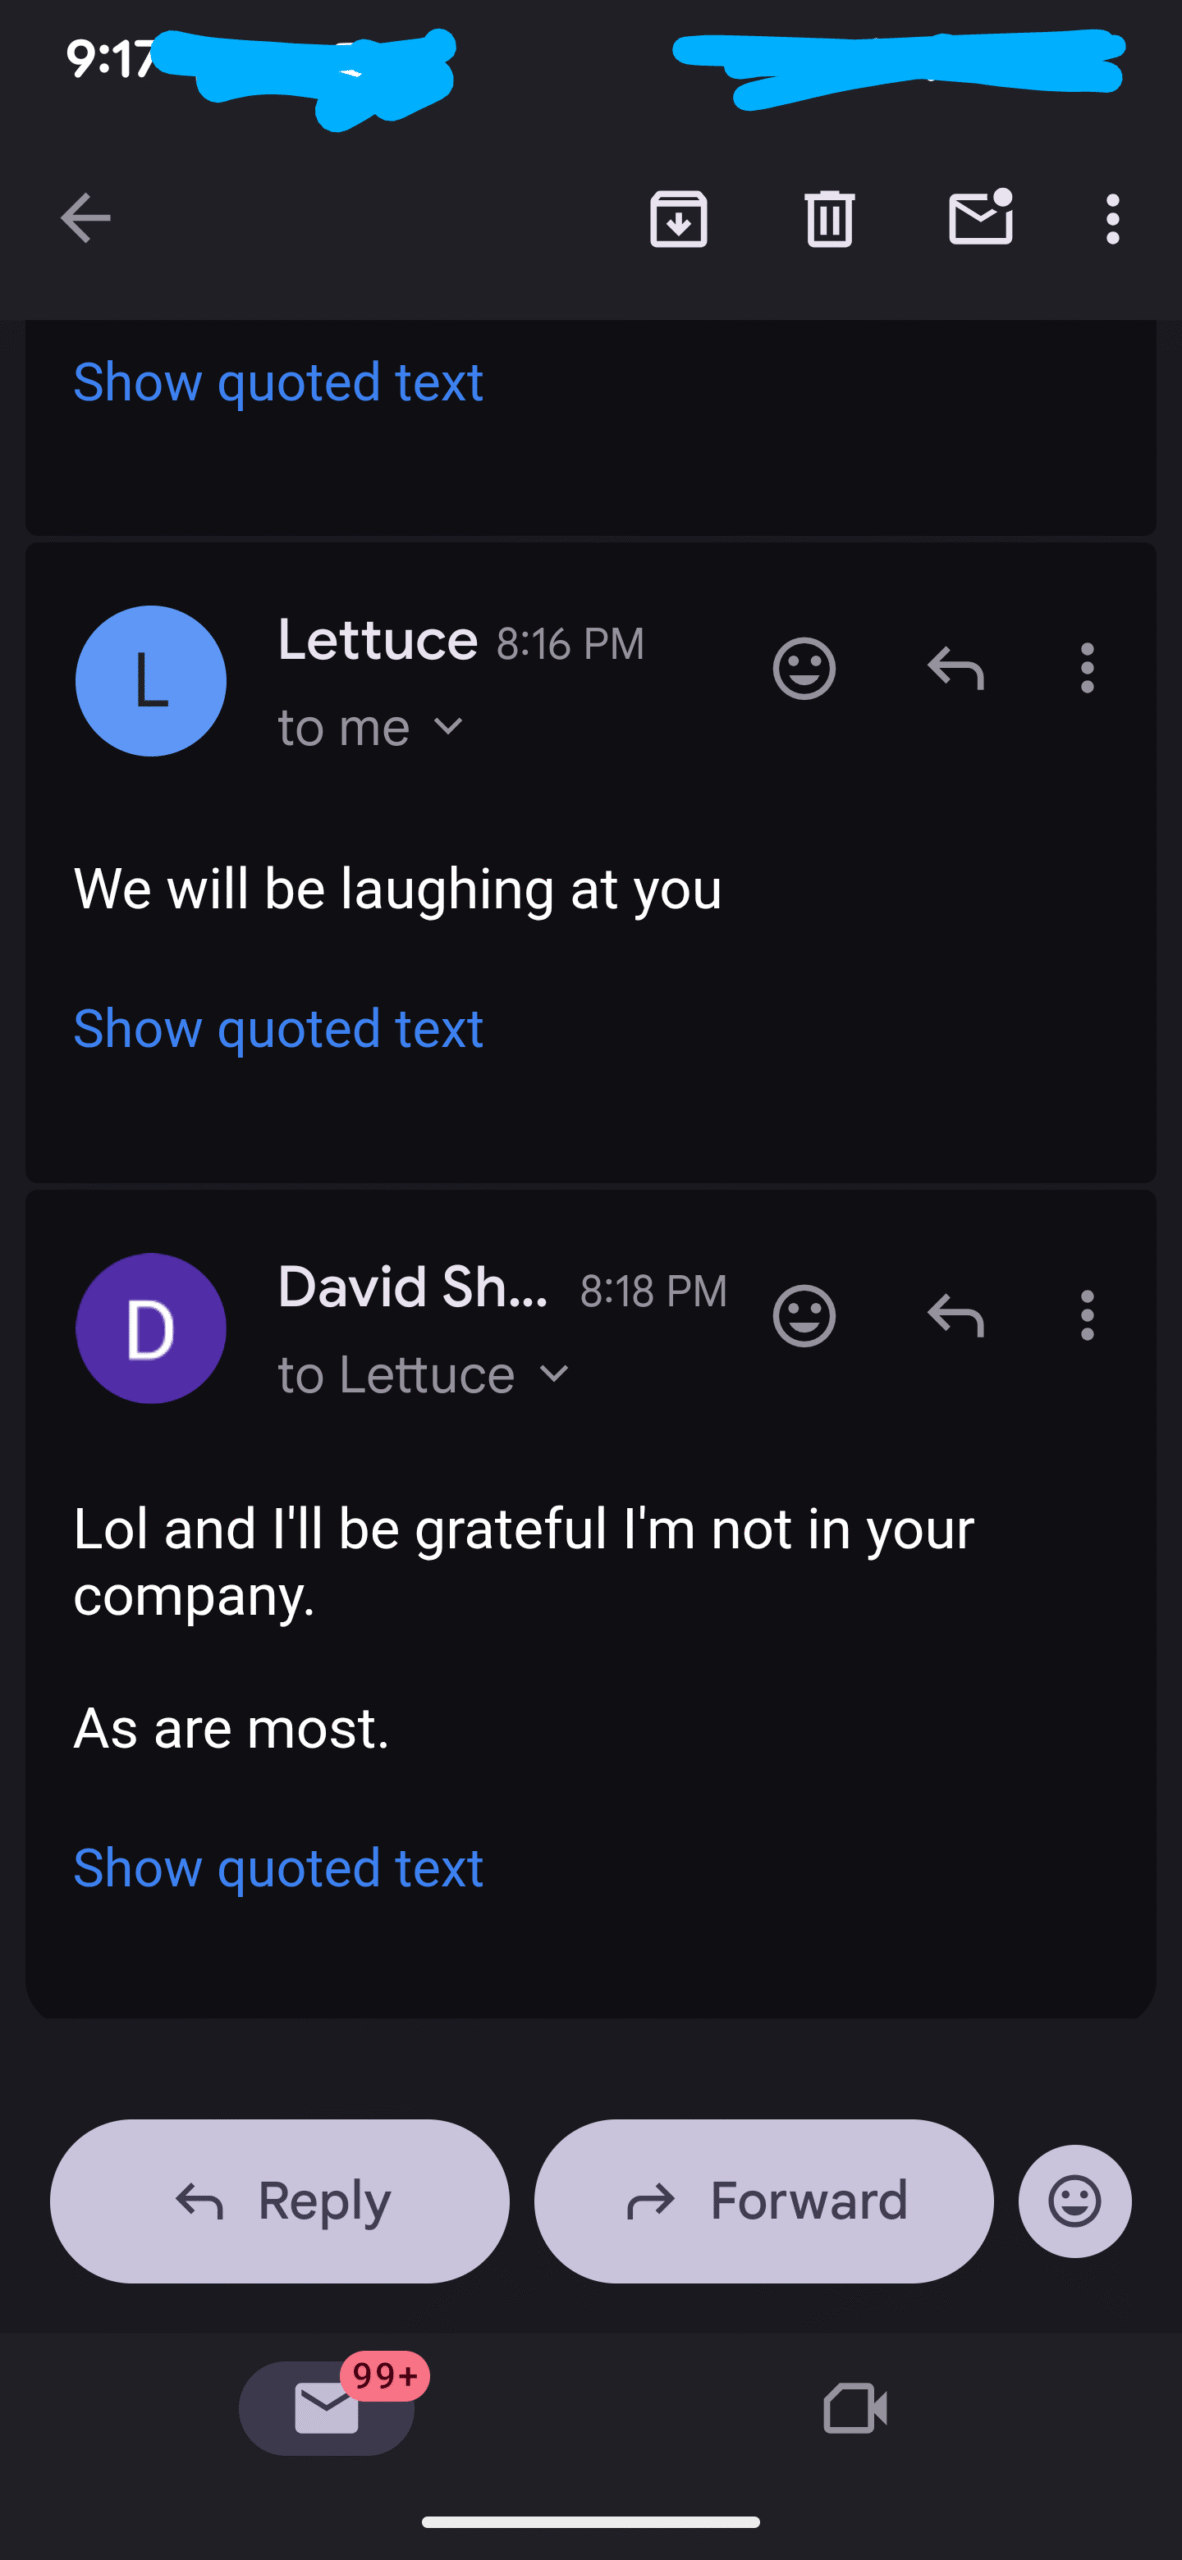Open the top-bar overflow menu
Viewport: 1182px width, 2560px height.
click(x=1112, y=219)
